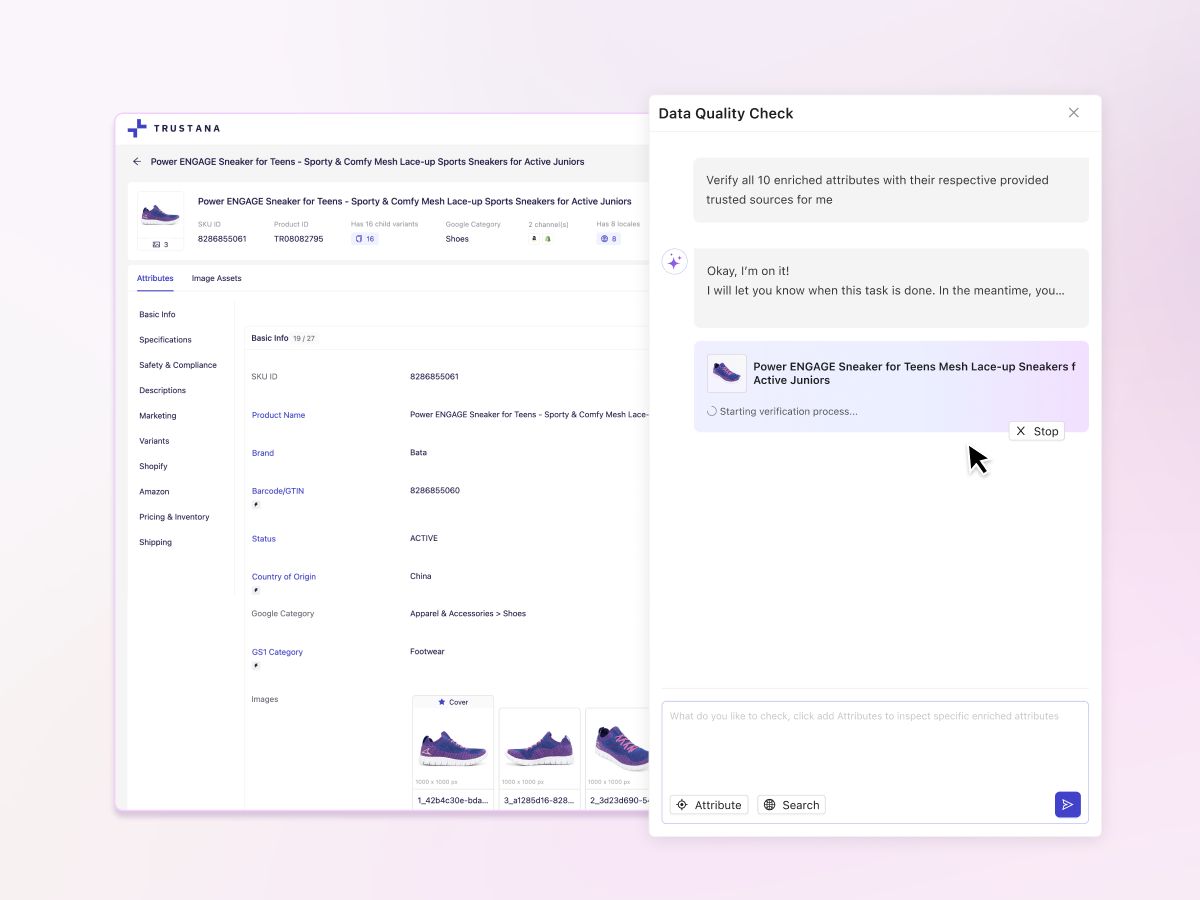Click the Trustana logo icon
Screen dimensions: 1200x900
[x=137, y=128]
